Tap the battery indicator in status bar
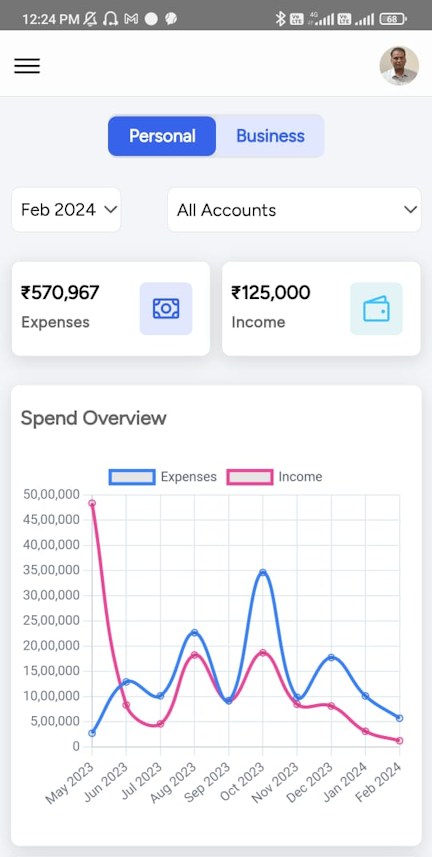 (x=393, y=19)
